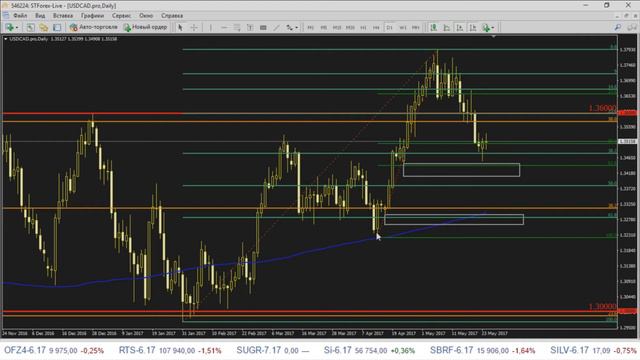Click the current price tag on price scale
Viewport: 640px width, 360px height.
click(x=628, y=142)
